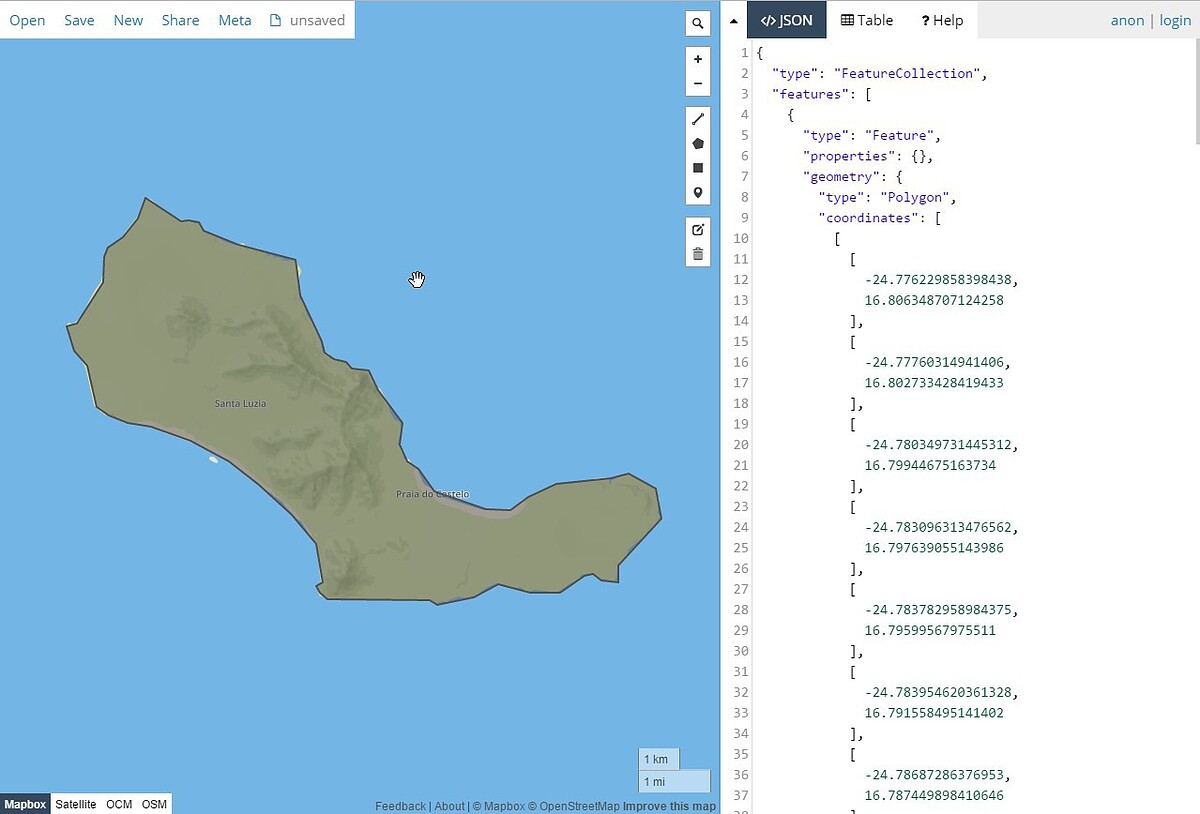Open the Help tab
Screen dimensions: 1200x814
(x=942, y=20)
